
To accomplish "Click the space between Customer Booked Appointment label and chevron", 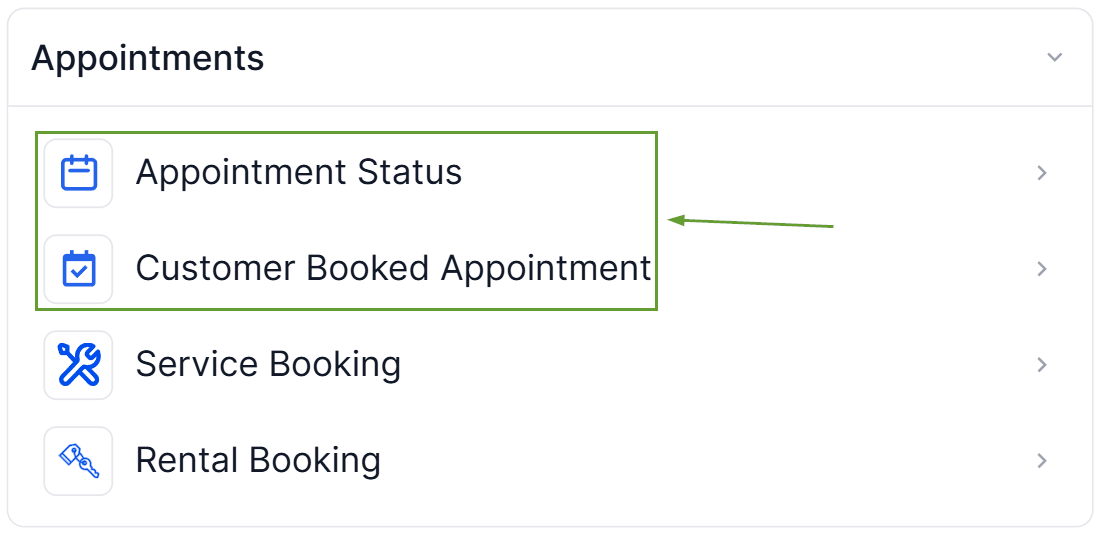I will (x=850, y=269).
